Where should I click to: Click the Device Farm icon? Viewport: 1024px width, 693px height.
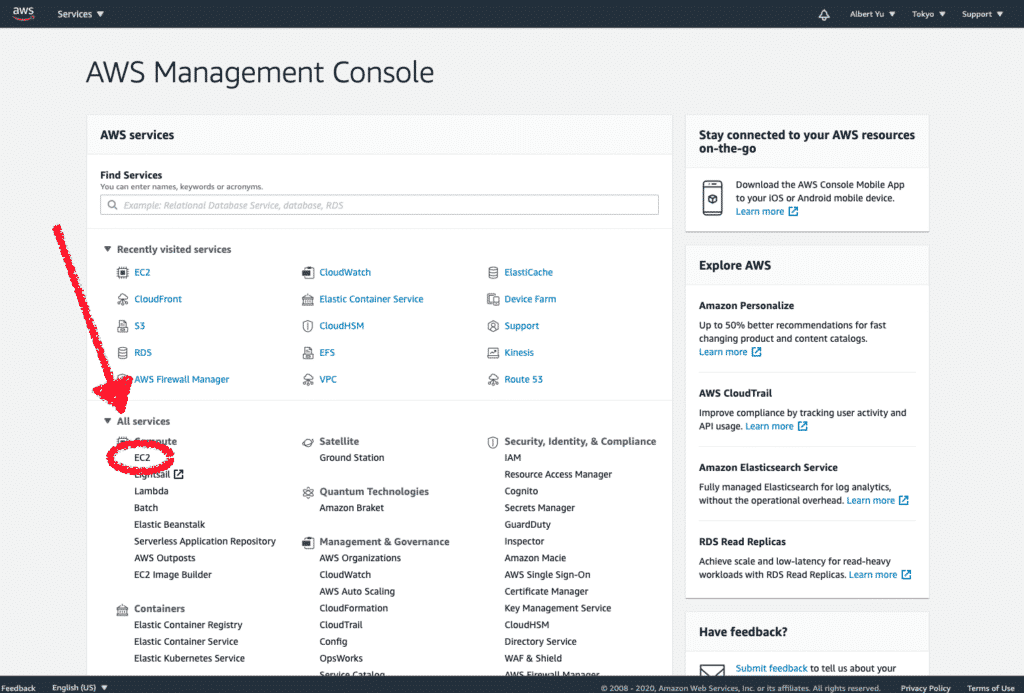493,299
